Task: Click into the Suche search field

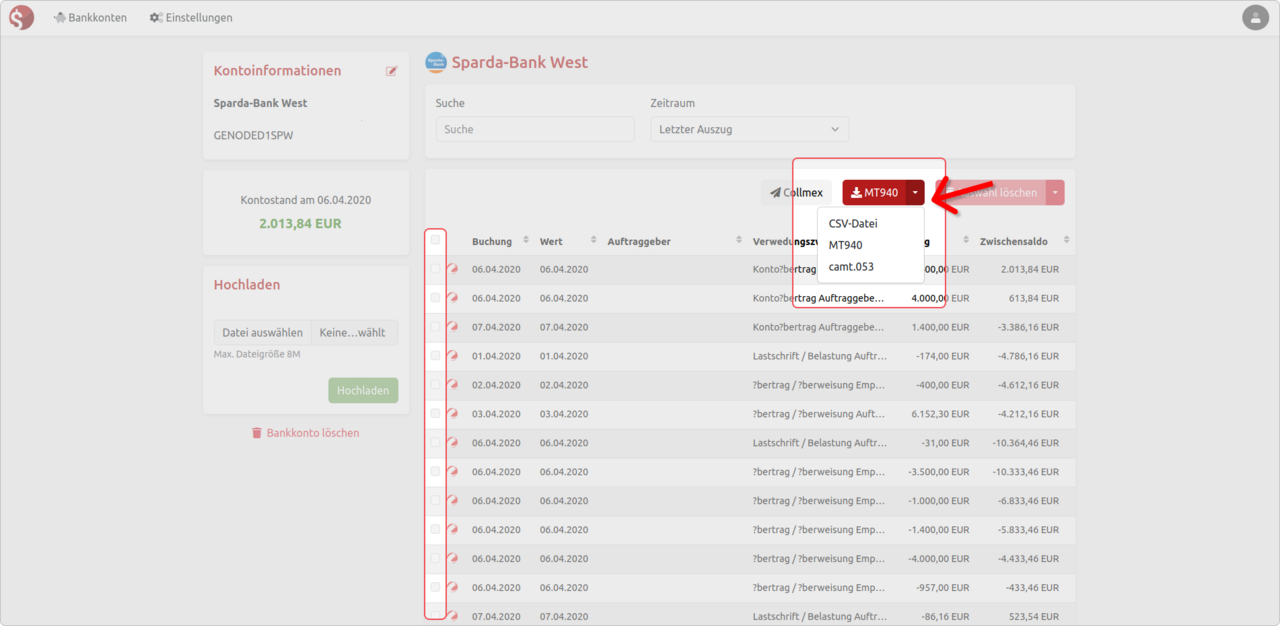Action: coord(535,129)
